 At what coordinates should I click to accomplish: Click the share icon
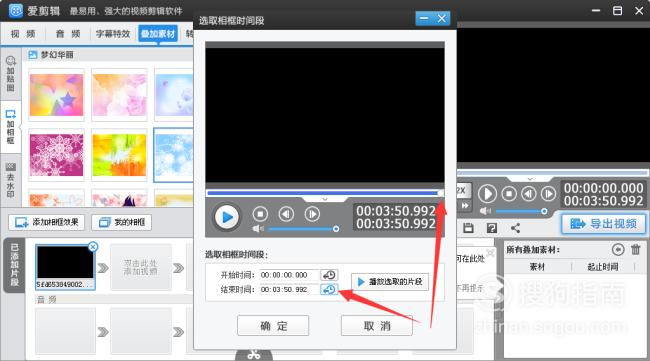pos(515,228)
